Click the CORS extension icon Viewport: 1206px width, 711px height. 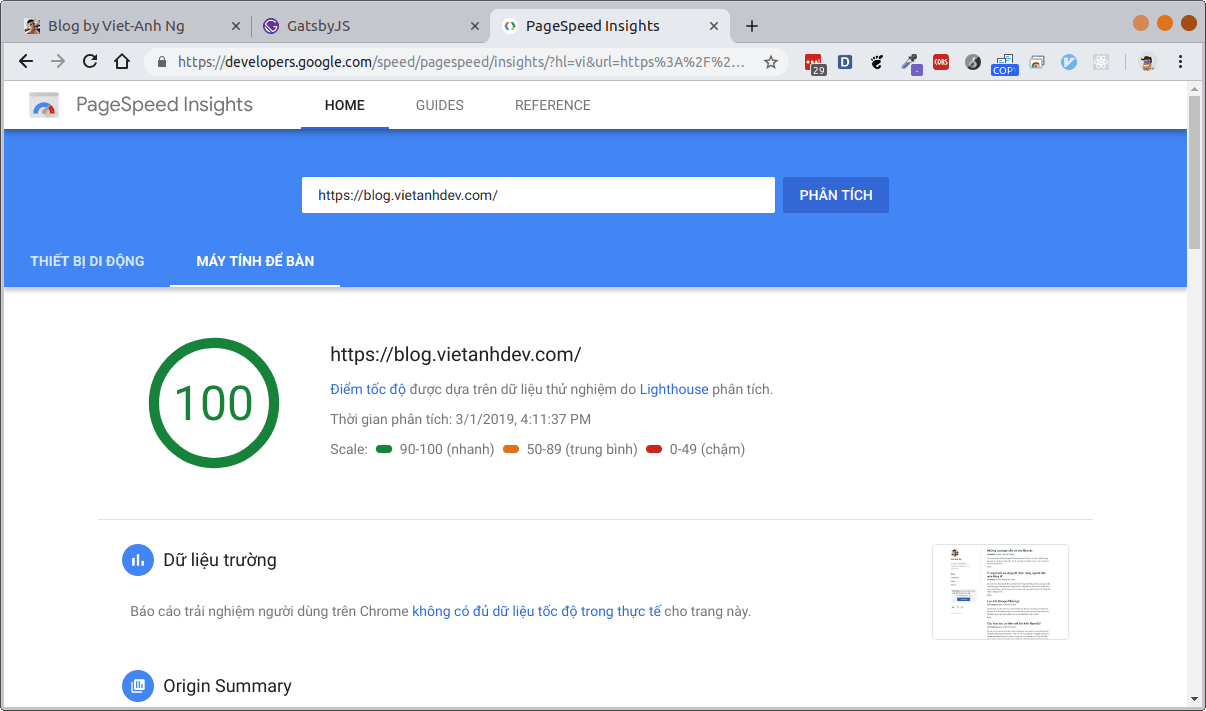[941, 62]
